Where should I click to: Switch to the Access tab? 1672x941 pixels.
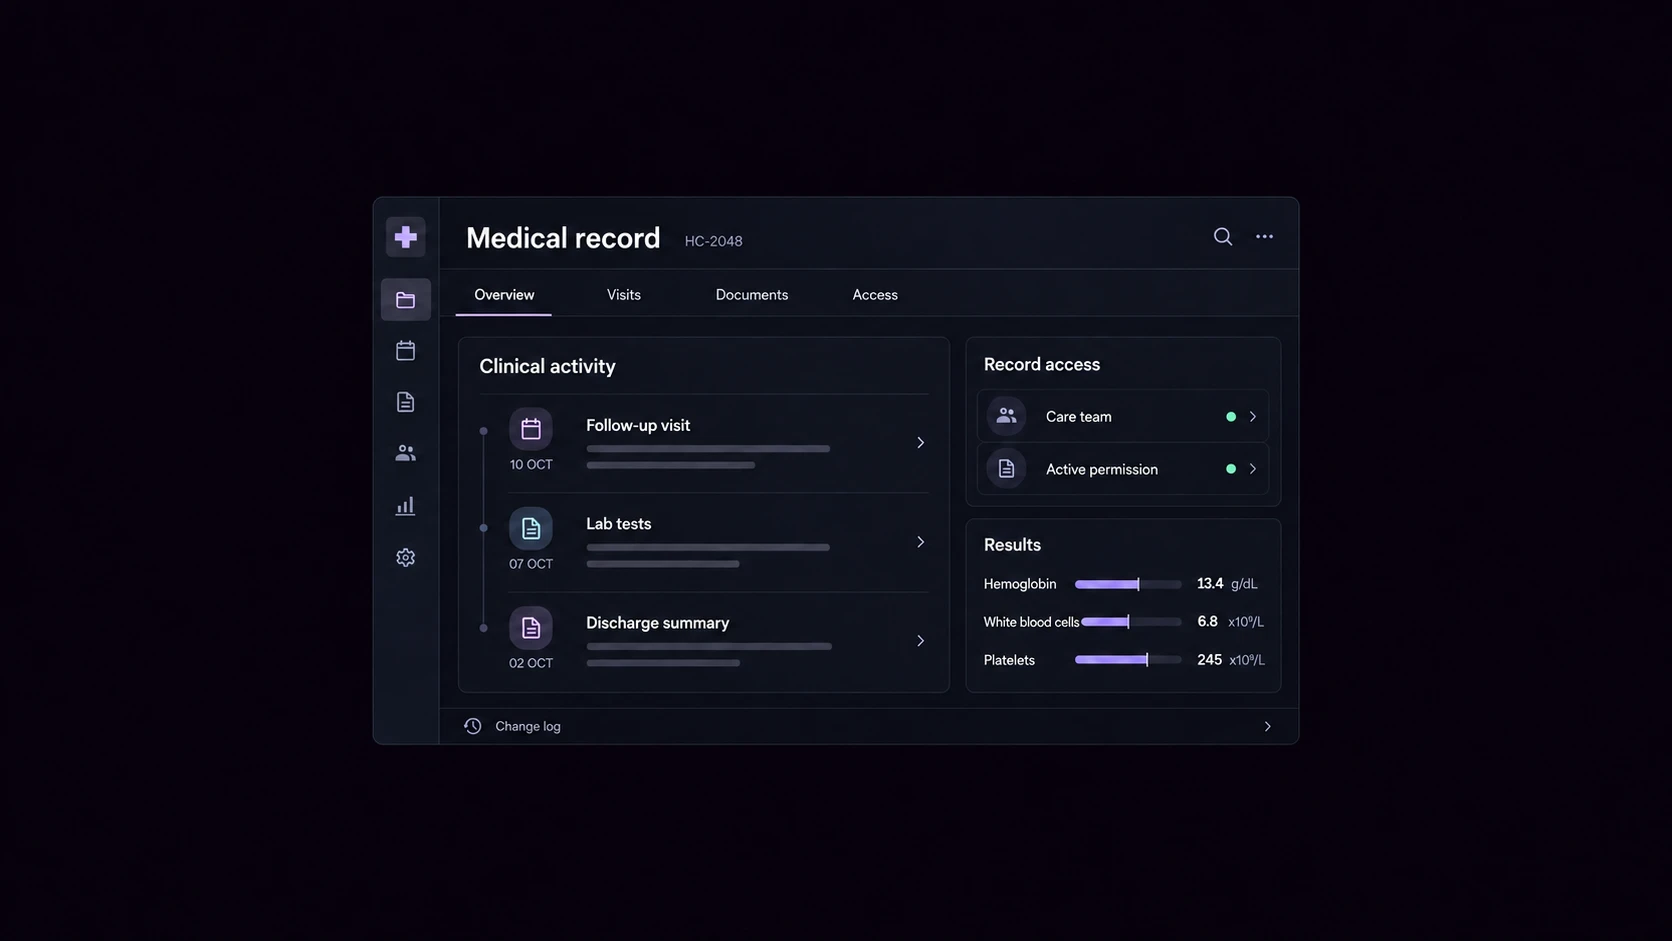875,295
